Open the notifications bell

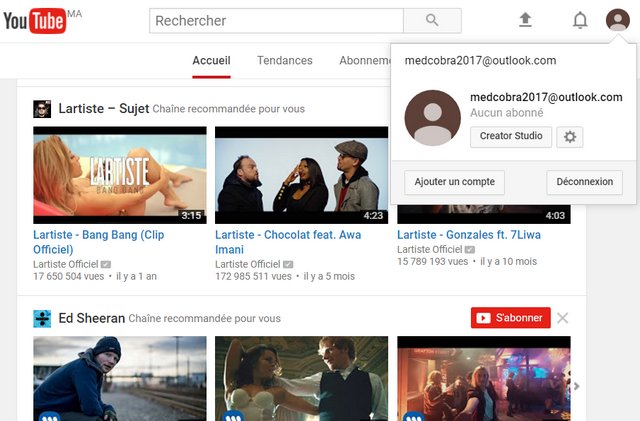pyautogui.click(x=580, y=20)
